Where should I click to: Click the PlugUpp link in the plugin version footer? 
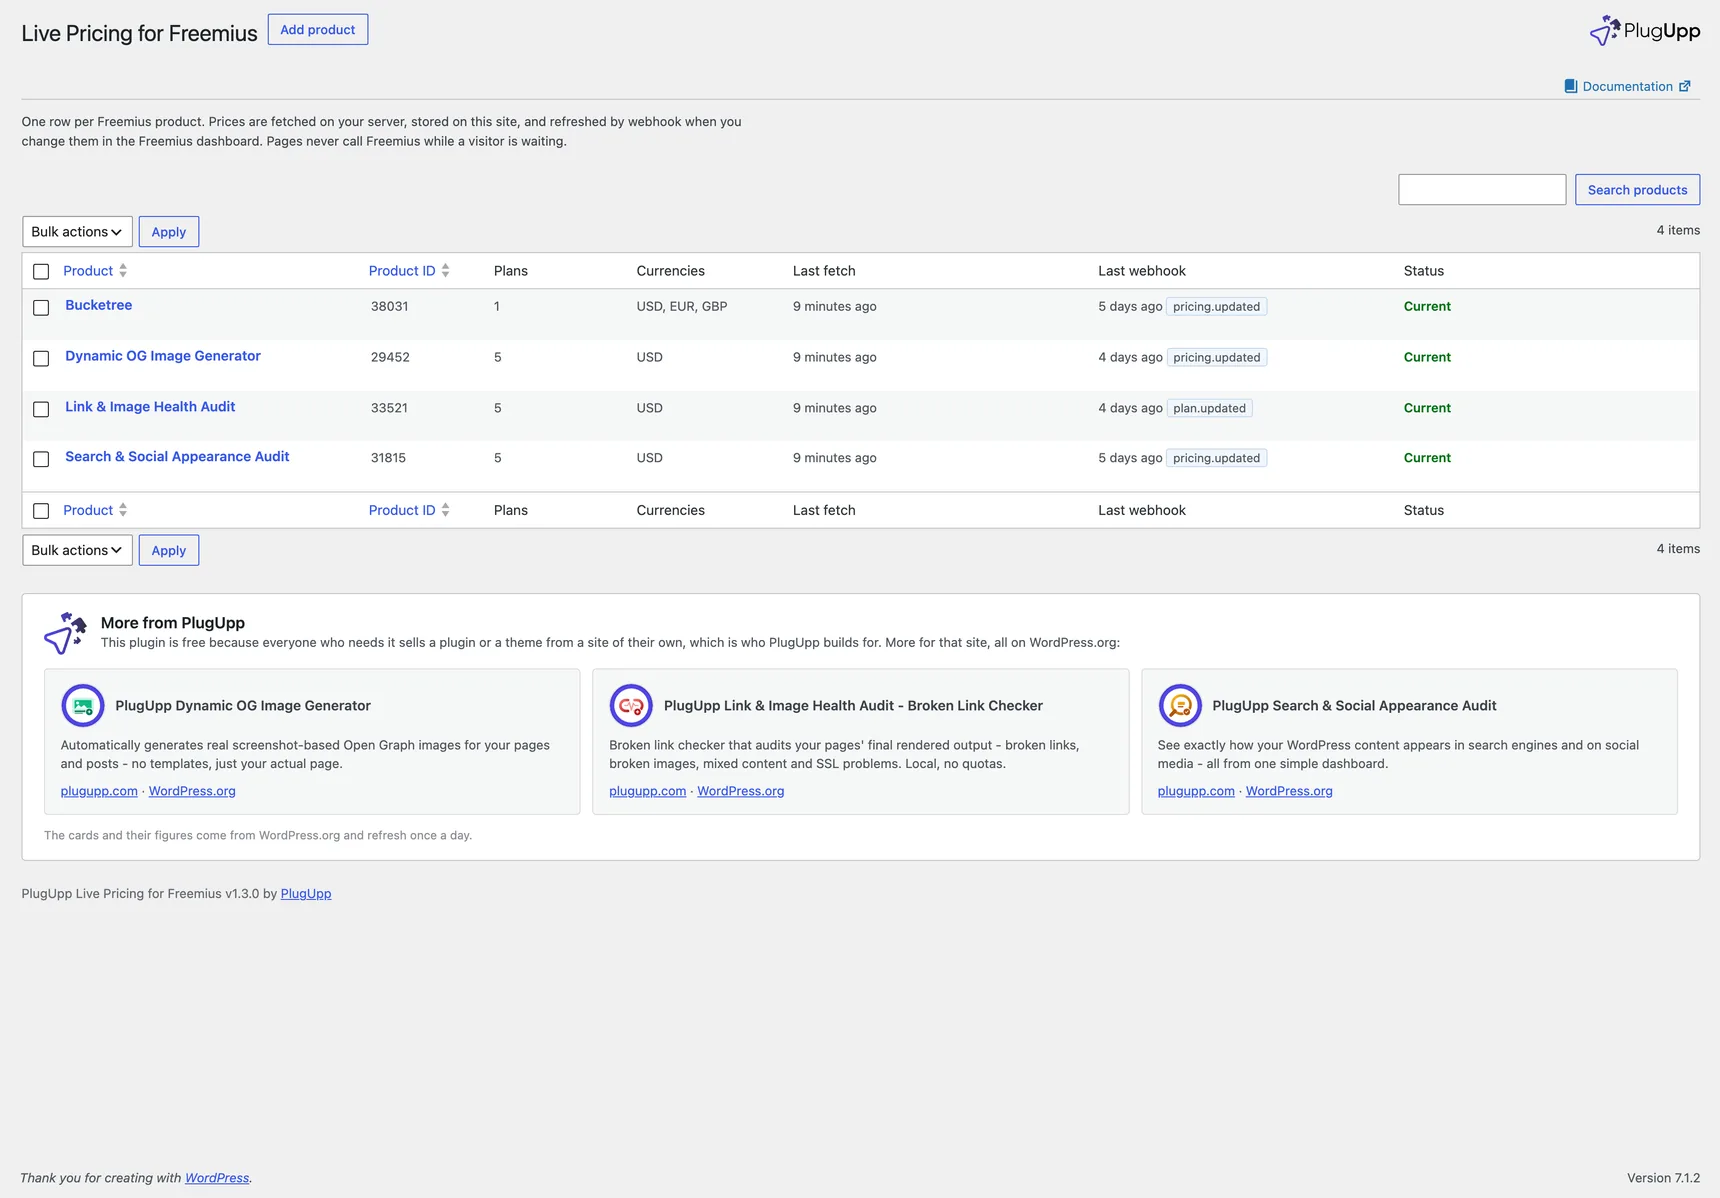pyautogui.click(x=306, y=894)
